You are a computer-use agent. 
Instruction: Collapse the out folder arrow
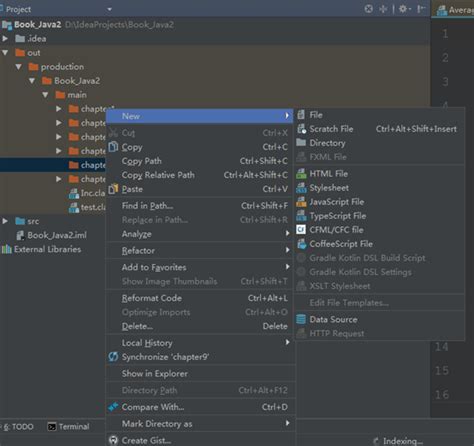[5, 53]
